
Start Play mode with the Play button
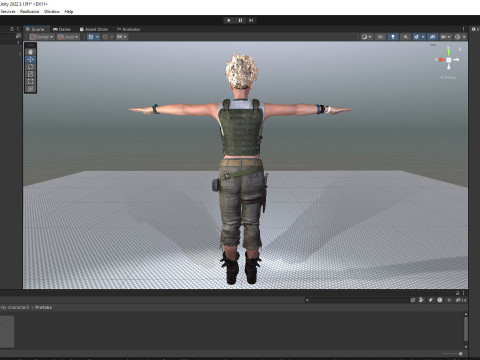tap(229, 20)
